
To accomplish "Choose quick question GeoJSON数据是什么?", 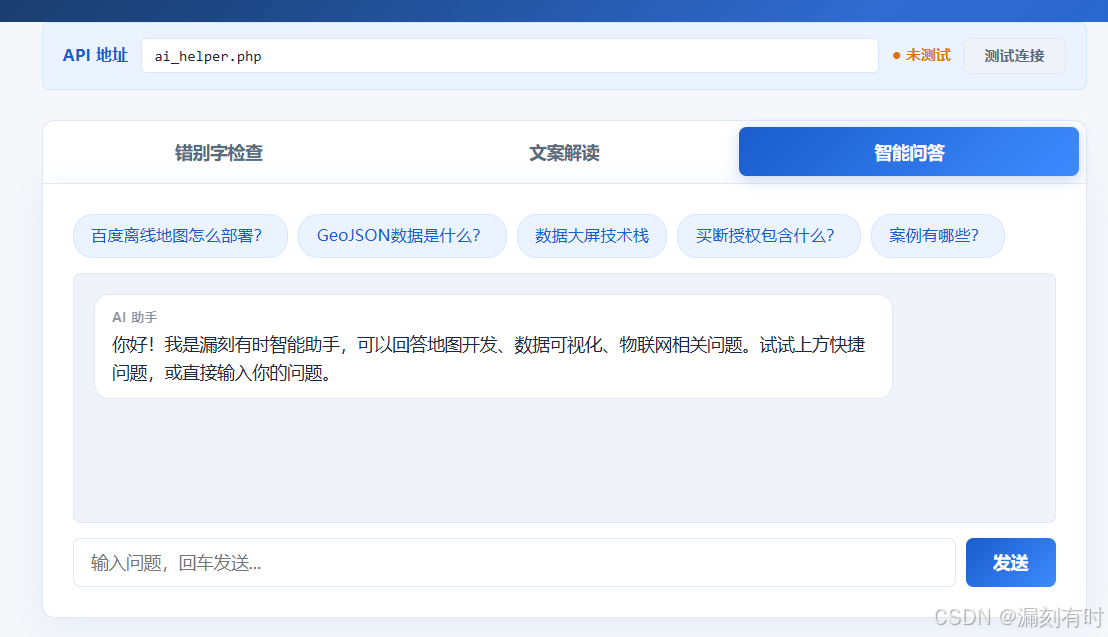I will tap(402, 236).
